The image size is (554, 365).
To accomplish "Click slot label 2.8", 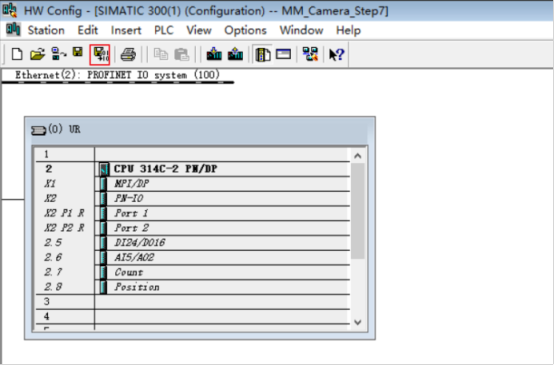I will coord(53,287).
